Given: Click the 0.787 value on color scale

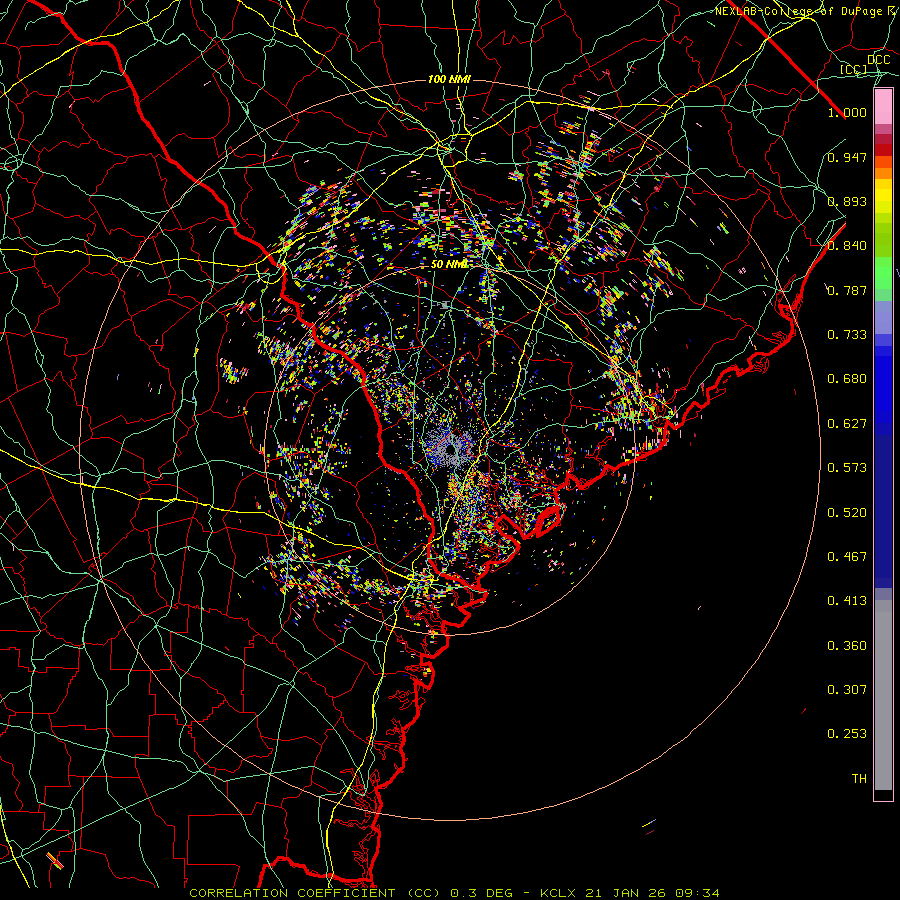Looking at the screenshot, I should coord(847,290).
